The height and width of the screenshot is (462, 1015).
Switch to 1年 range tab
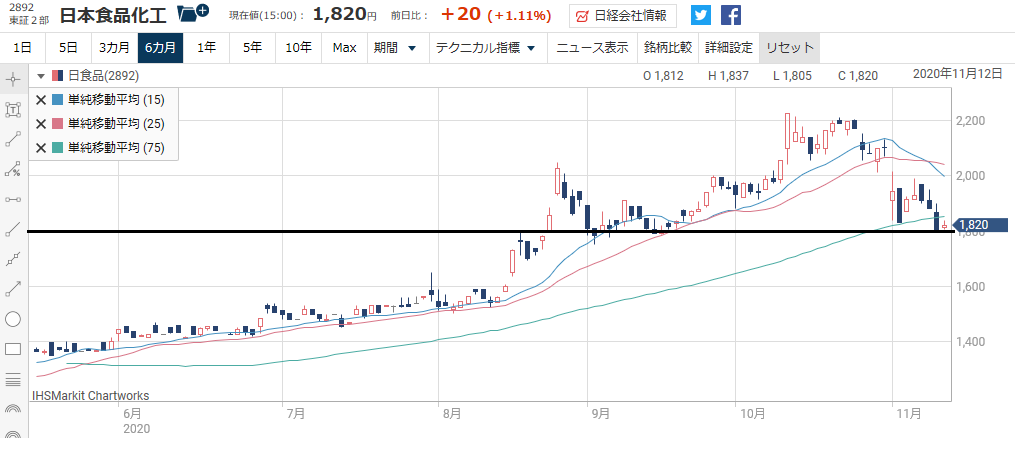(206, 48)
